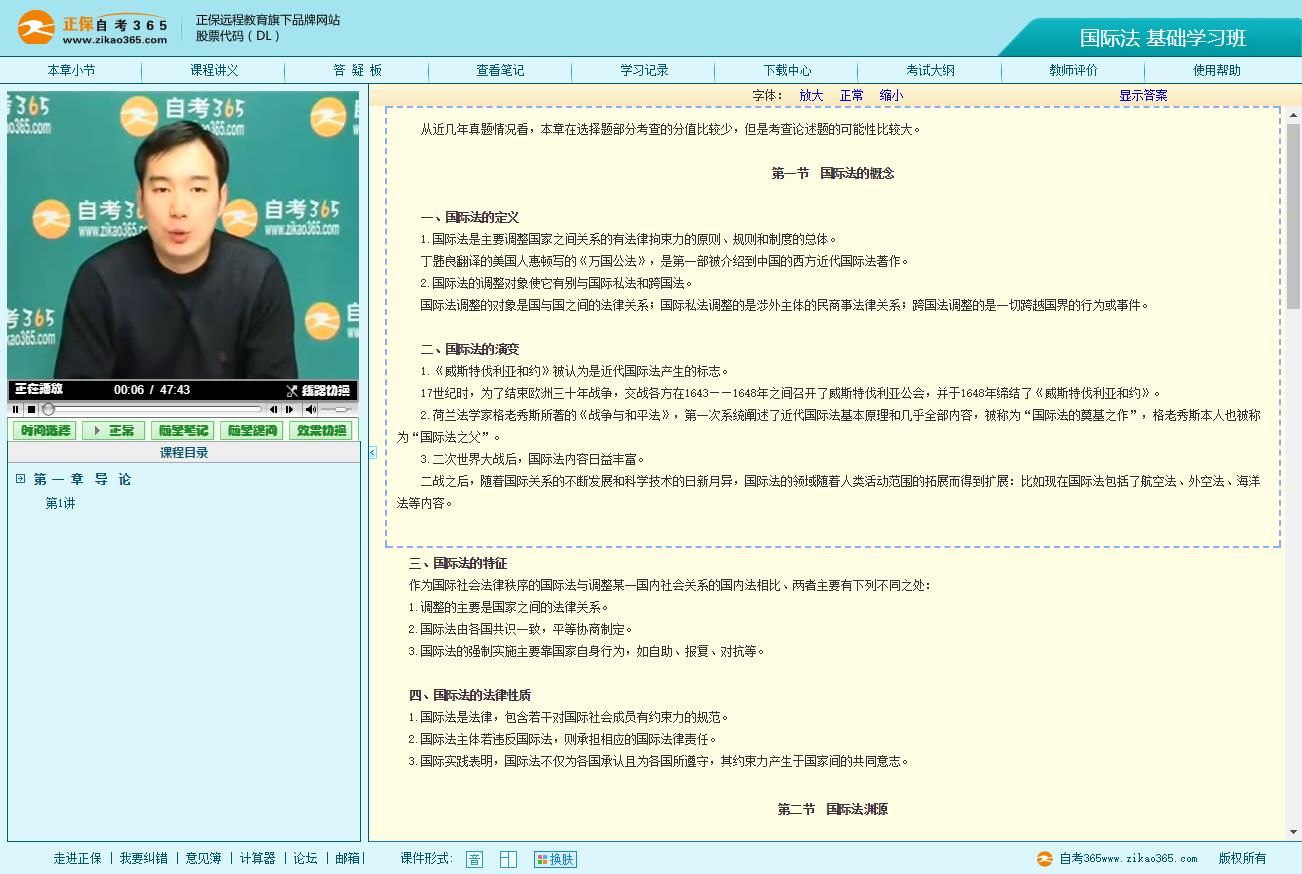Open the 查看笔记 tab
The image size is (1302, 874).
pyautogui.click(x=500, y=70)
